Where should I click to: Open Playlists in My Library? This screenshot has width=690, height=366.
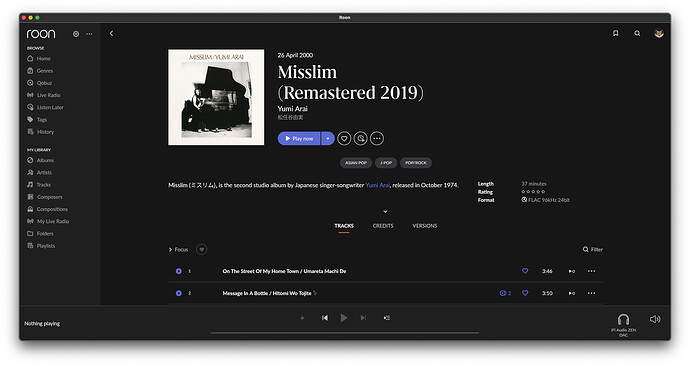(x=41, y=246)
